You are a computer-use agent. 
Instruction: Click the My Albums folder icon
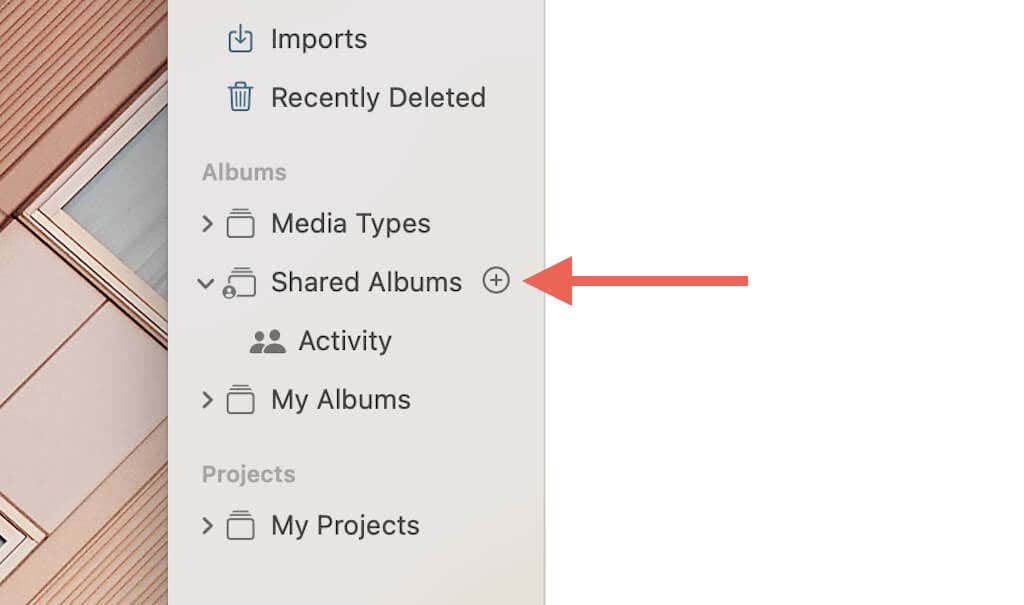[240, 399]
